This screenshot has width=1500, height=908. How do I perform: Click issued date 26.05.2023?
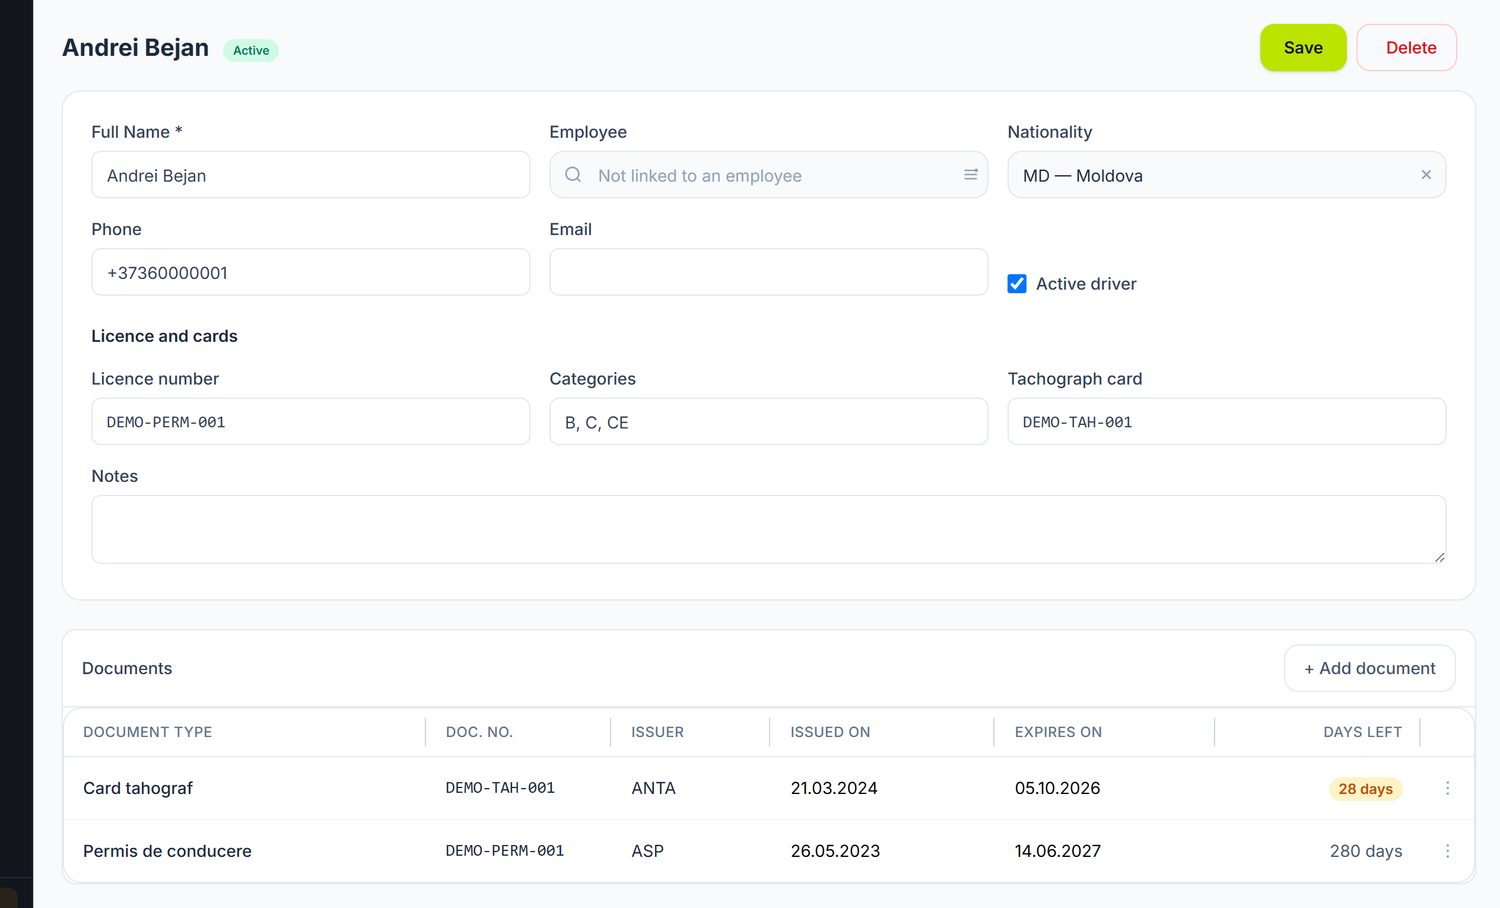pyautogui.click(x=835, y=851)
